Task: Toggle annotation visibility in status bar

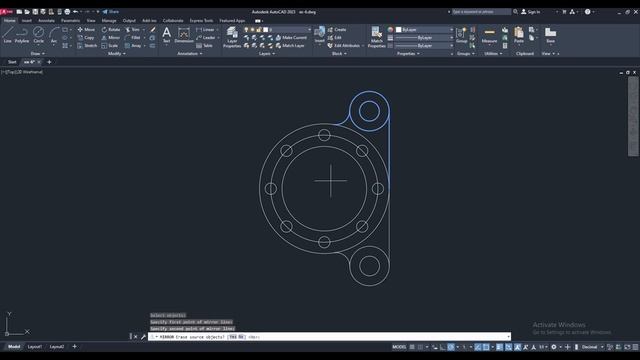Action: click(x=518, y=347)
